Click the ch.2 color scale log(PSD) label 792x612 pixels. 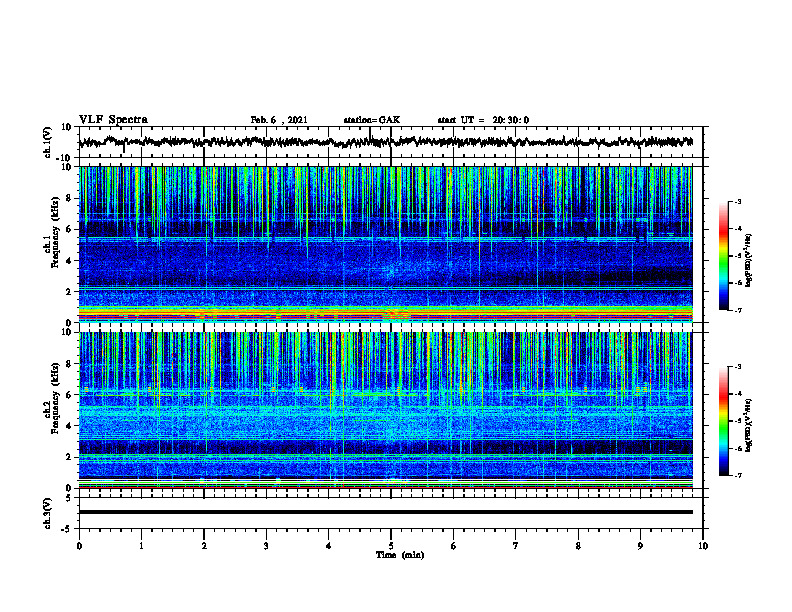pyautogui.click(x=749, y=425)
